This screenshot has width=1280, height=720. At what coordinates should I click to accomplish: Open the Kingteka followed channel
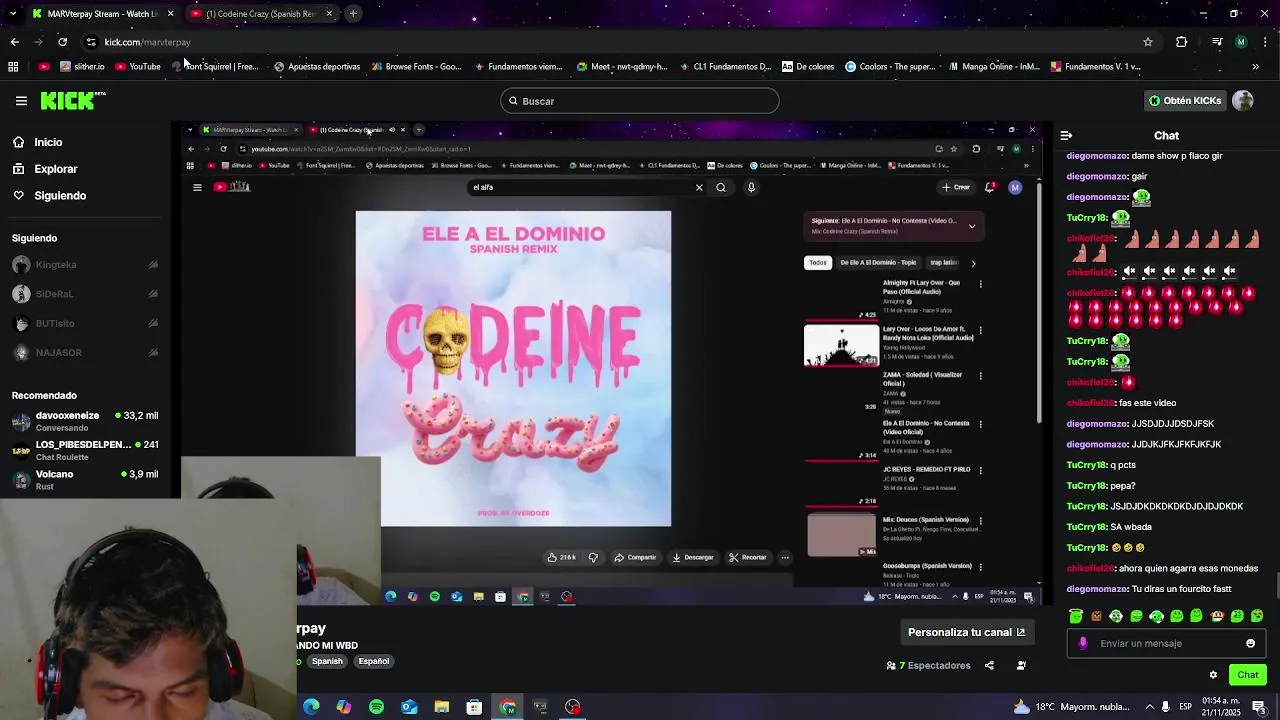[85, 265]
